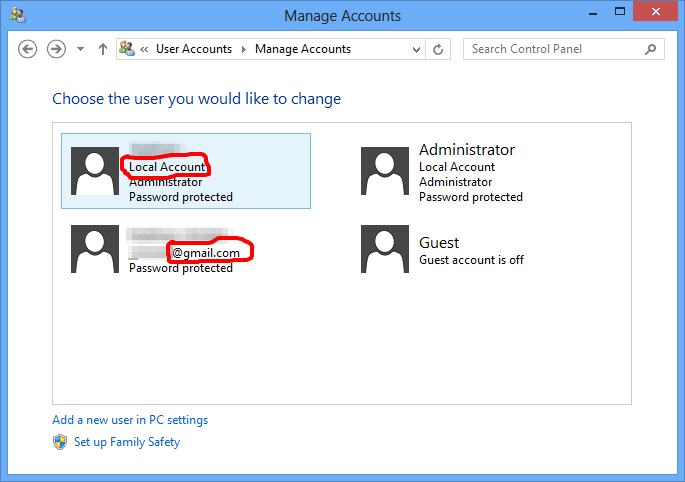The image size is (685, 482).
Task: Click the Forward navigation arrow
Action: click(x=56, y=49)
